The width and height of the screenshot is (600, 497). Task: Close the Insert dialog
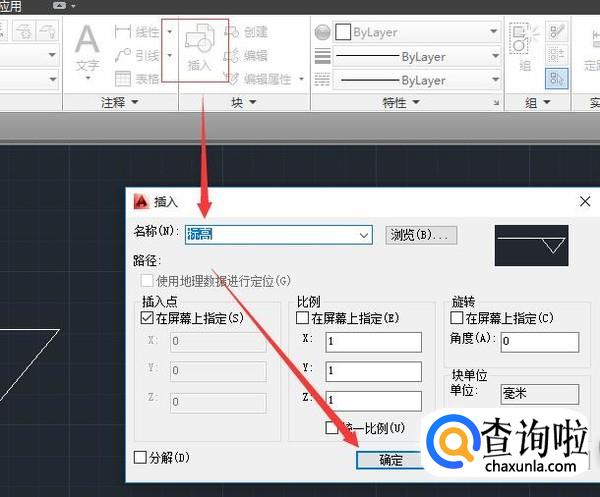(x=585, y=201)
